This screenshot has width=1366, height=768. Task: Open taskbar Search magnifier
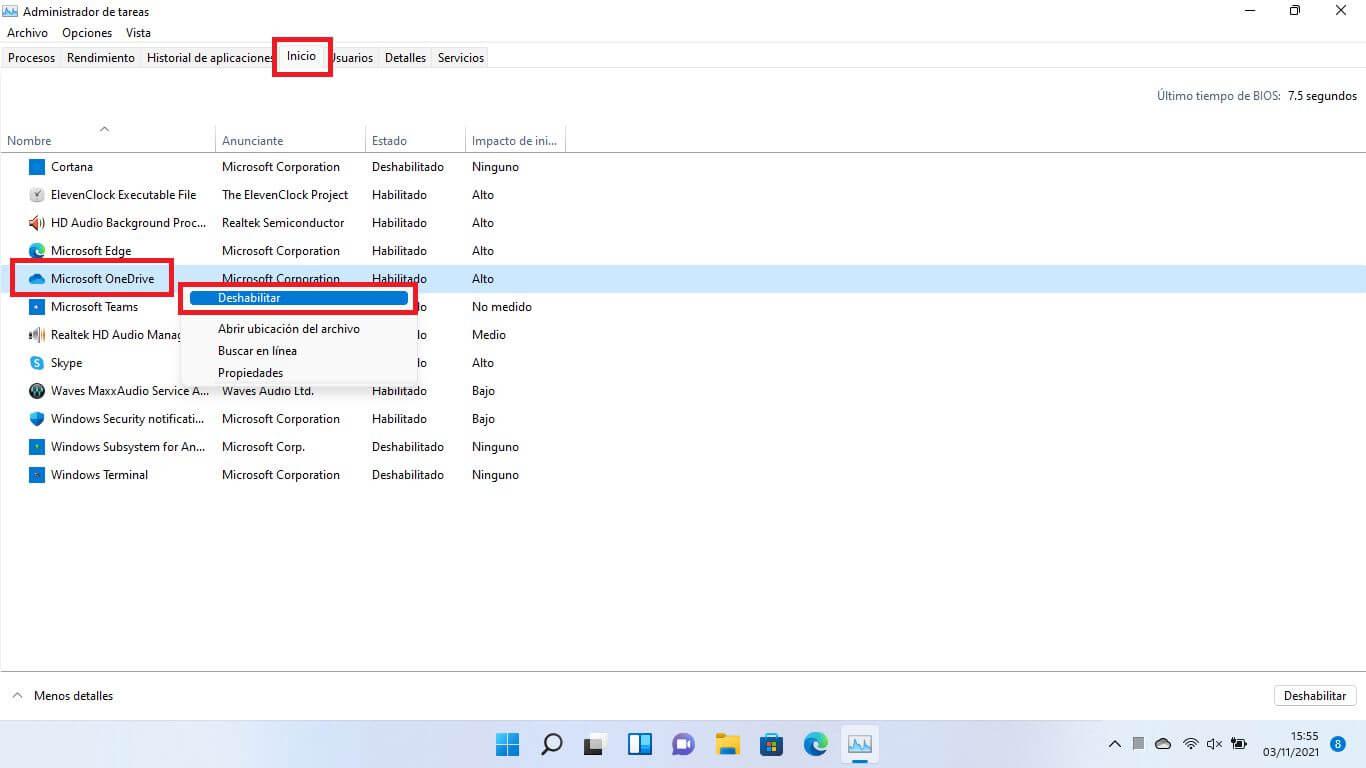551,744
